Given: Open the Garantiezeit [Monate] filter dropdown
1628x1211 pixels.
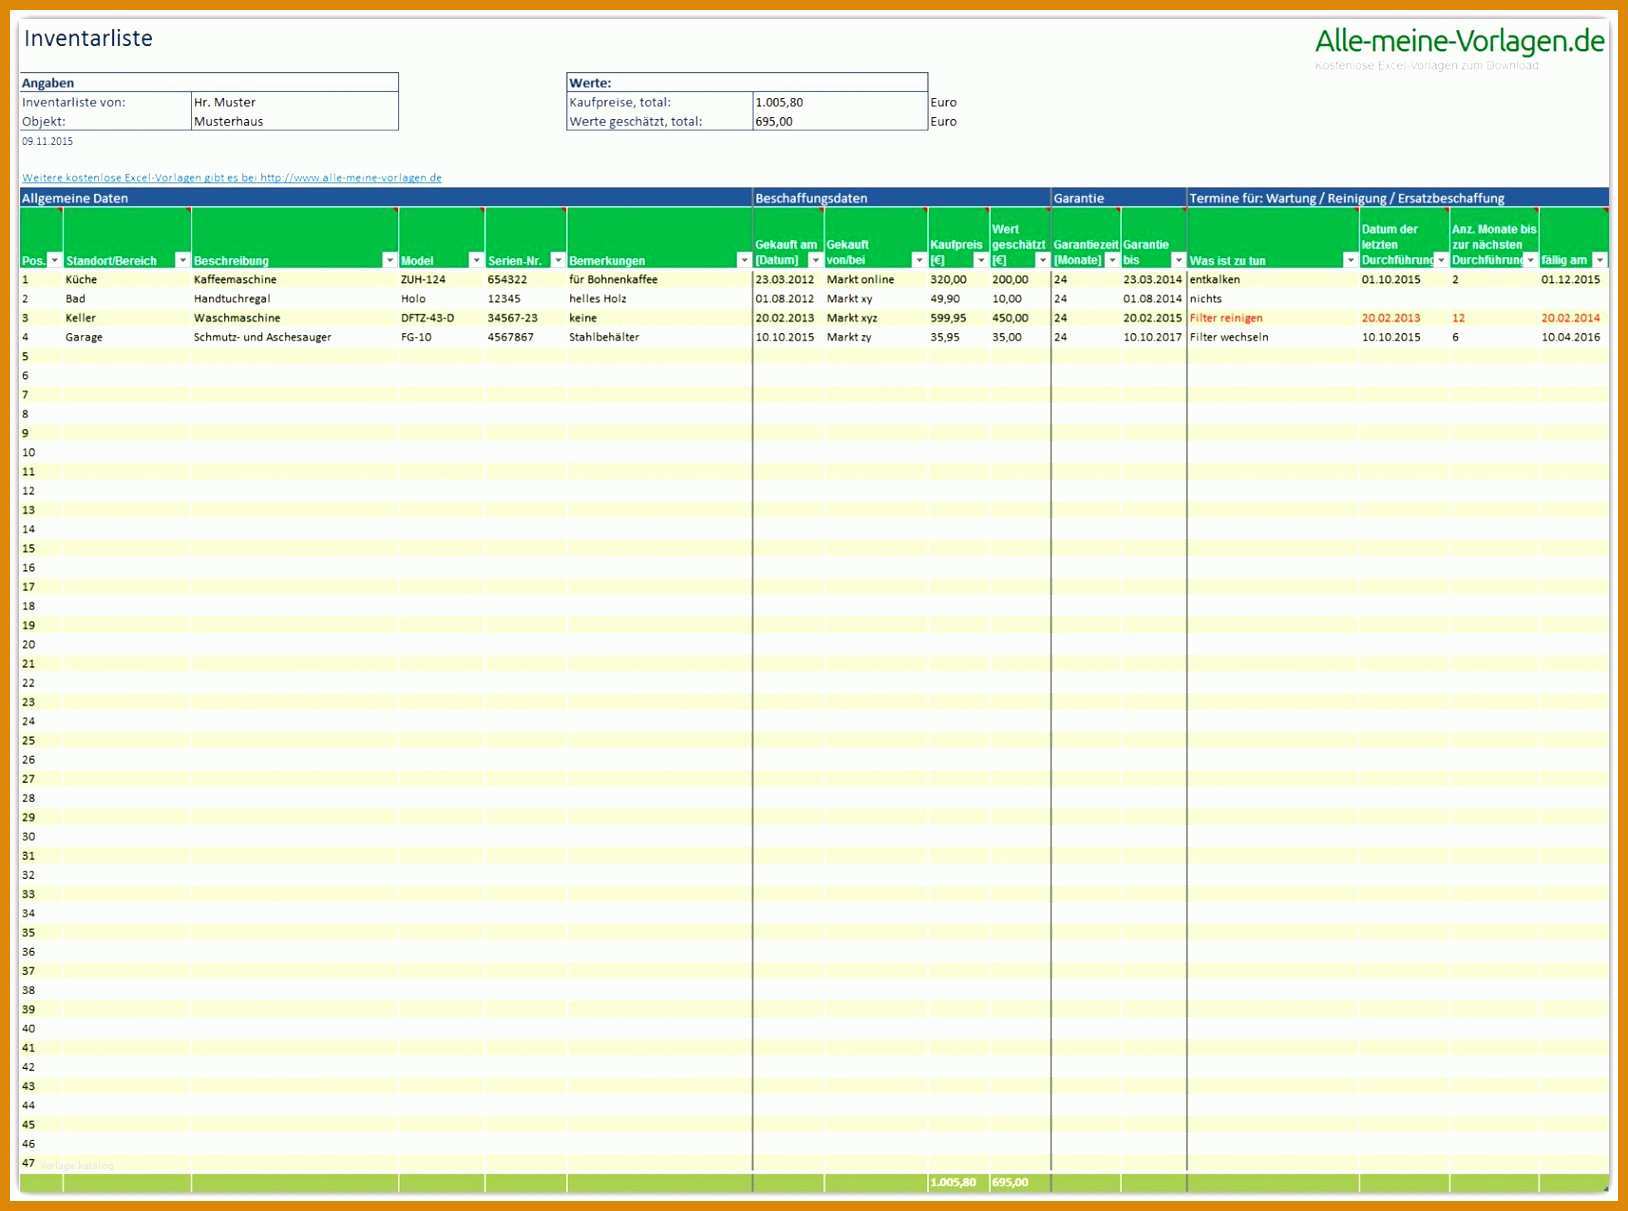Looking at the screenshot, I should pos(1112,260).
